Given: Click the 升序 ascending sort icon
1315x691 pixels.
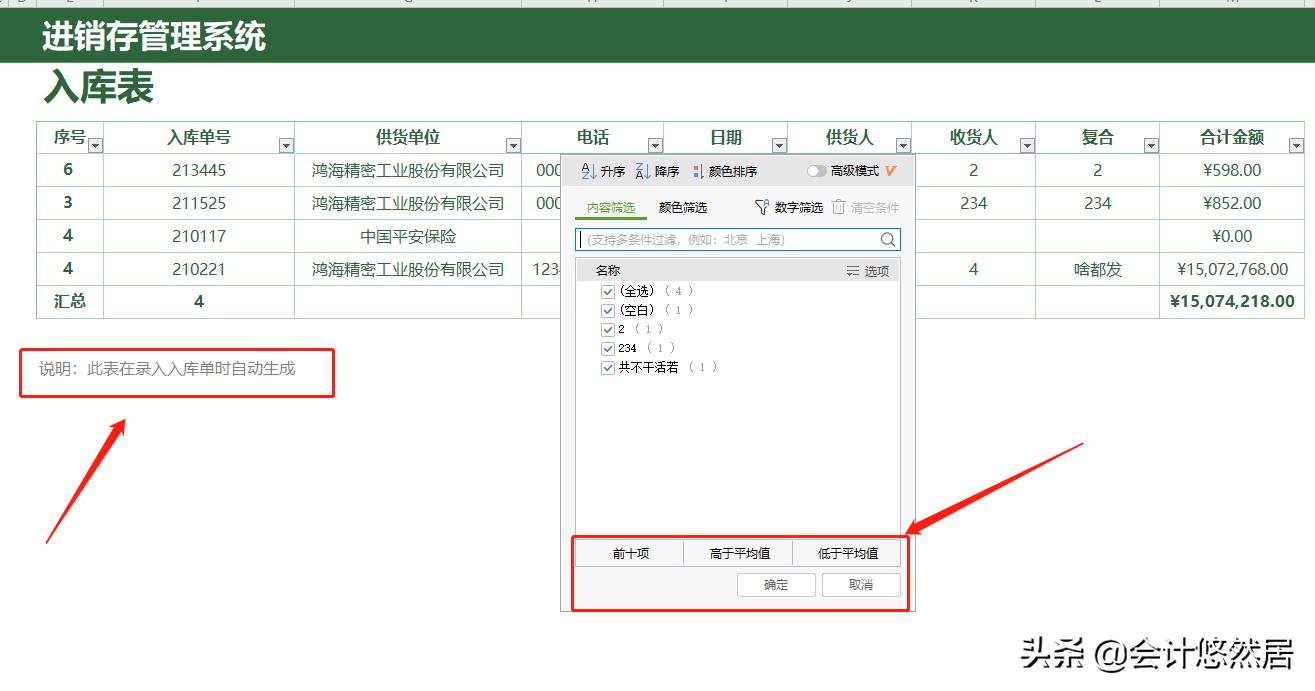Looking at the screenshot, I should pos(587,171).
